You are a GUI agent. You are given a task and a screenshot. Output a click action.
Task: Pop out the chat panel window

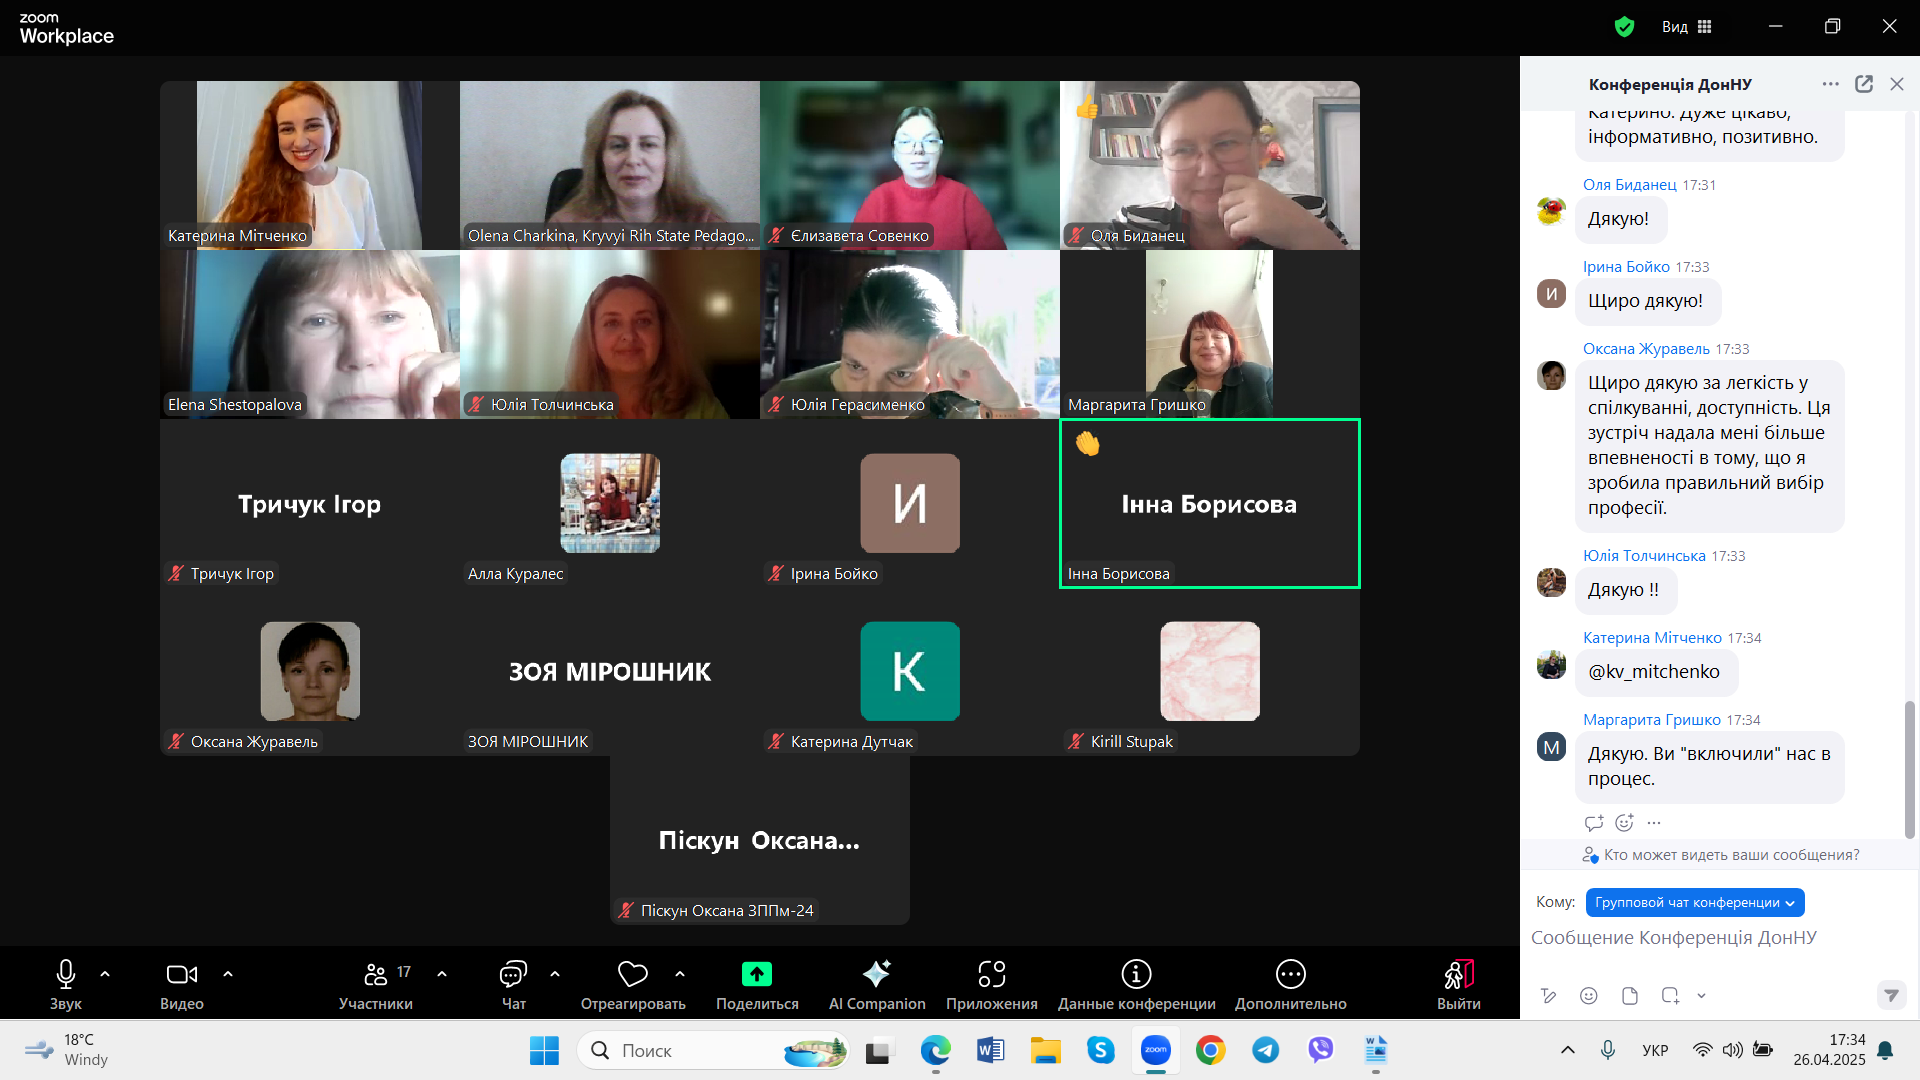click(1864, 84)
